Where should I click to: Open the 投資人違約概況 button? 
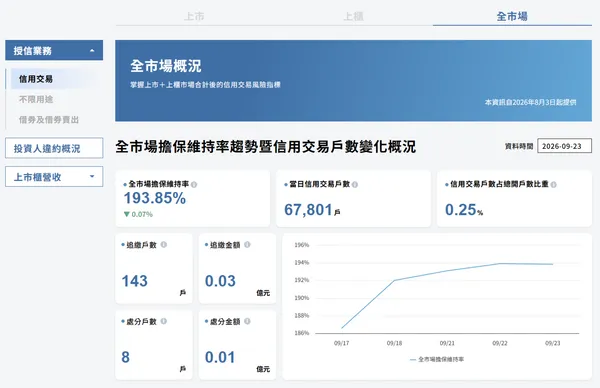(x=54, y=148)
